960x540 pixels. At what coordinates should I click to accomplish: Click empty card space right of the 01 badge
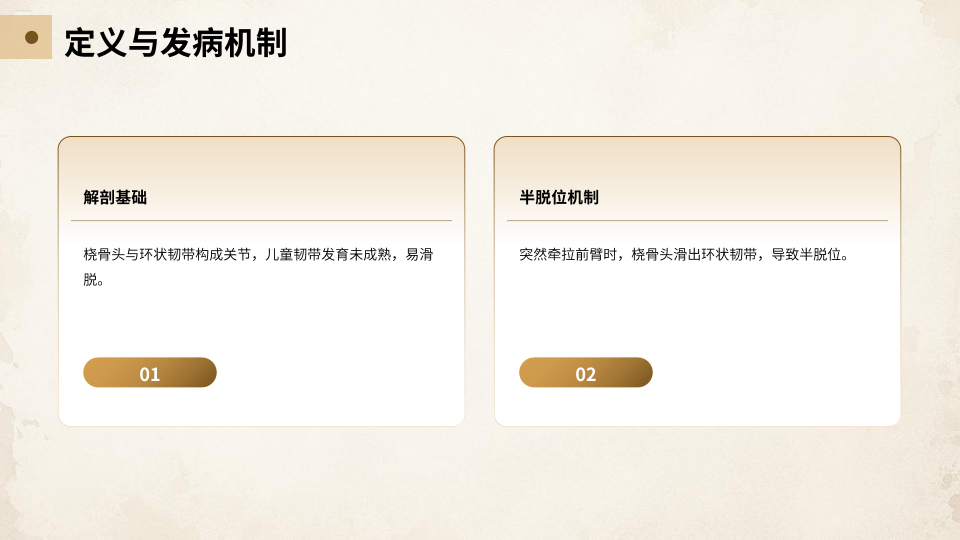(340, 373)
